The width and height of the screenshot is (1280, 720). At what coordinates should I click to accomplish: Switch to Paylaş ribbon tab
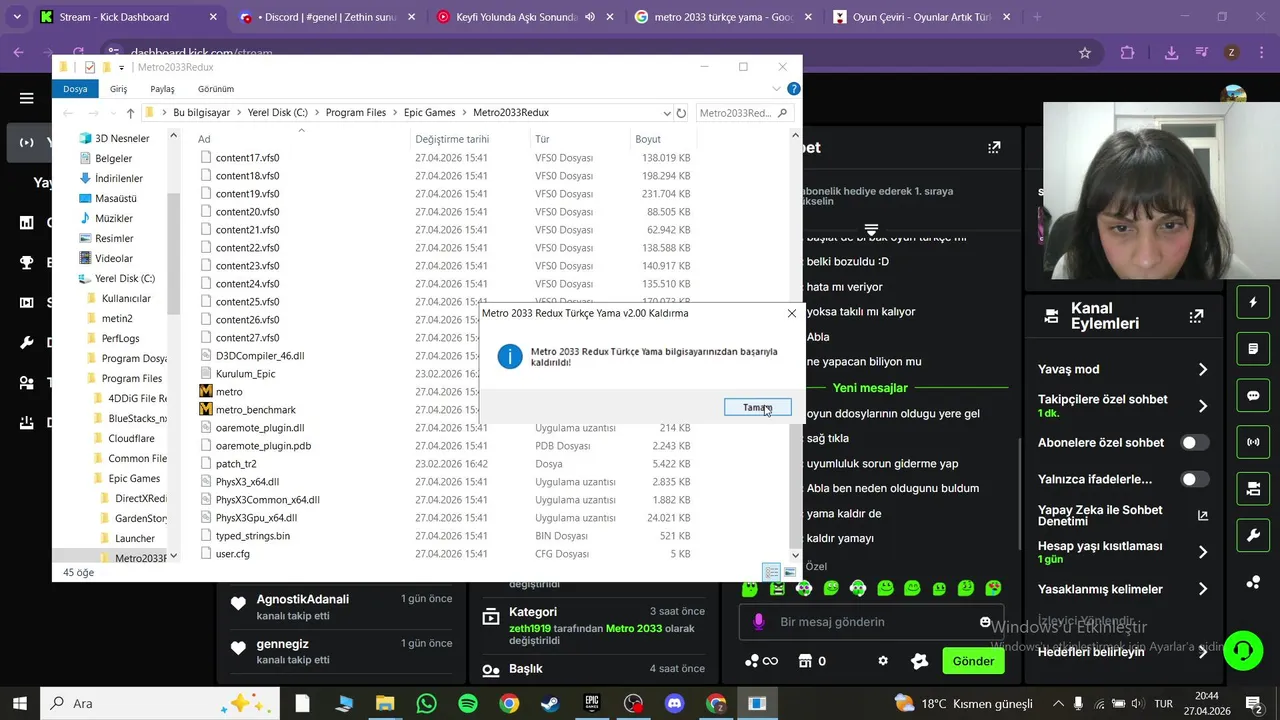[x=162, y=89]
